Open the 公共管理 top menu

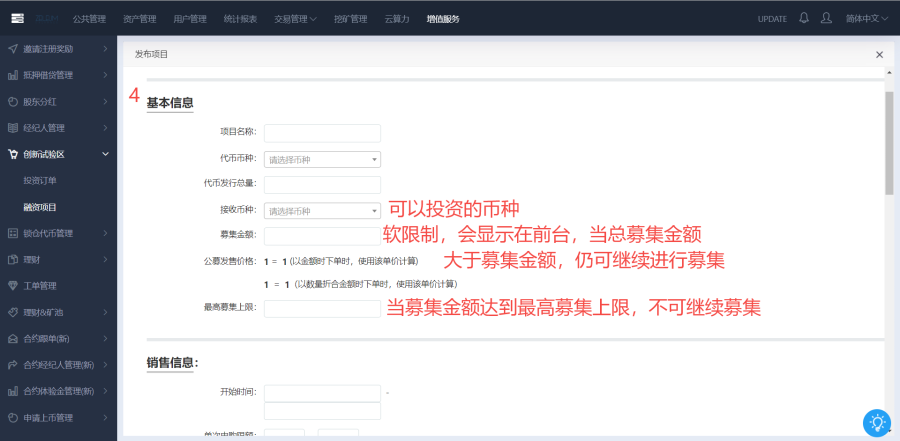pyautogui.click(x=89, y=19)
